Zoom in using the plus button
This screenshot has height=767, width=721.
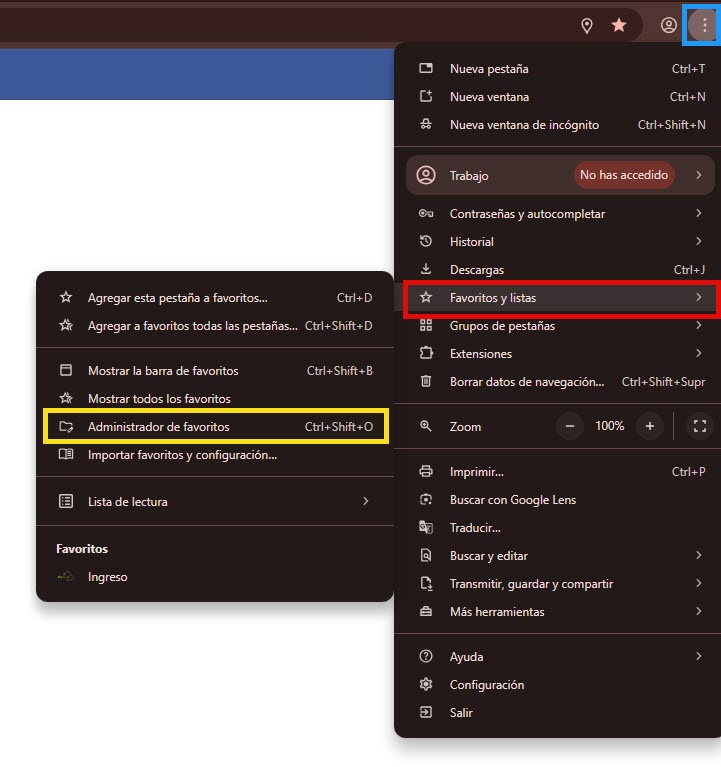pyautogui.click(x=650, y=426)
